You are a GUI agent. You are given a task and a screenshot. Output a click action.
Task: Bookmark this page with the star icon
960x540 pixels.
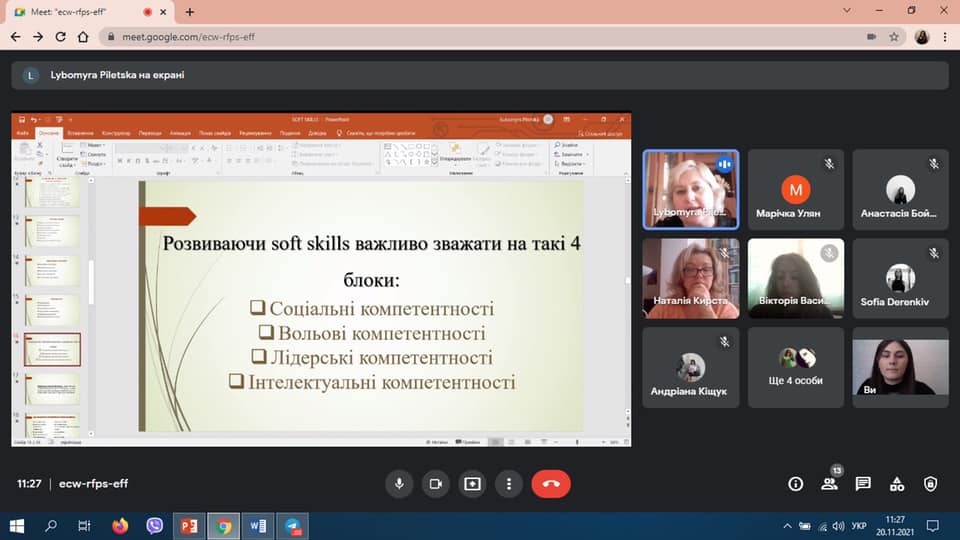[x=894, y=36]
